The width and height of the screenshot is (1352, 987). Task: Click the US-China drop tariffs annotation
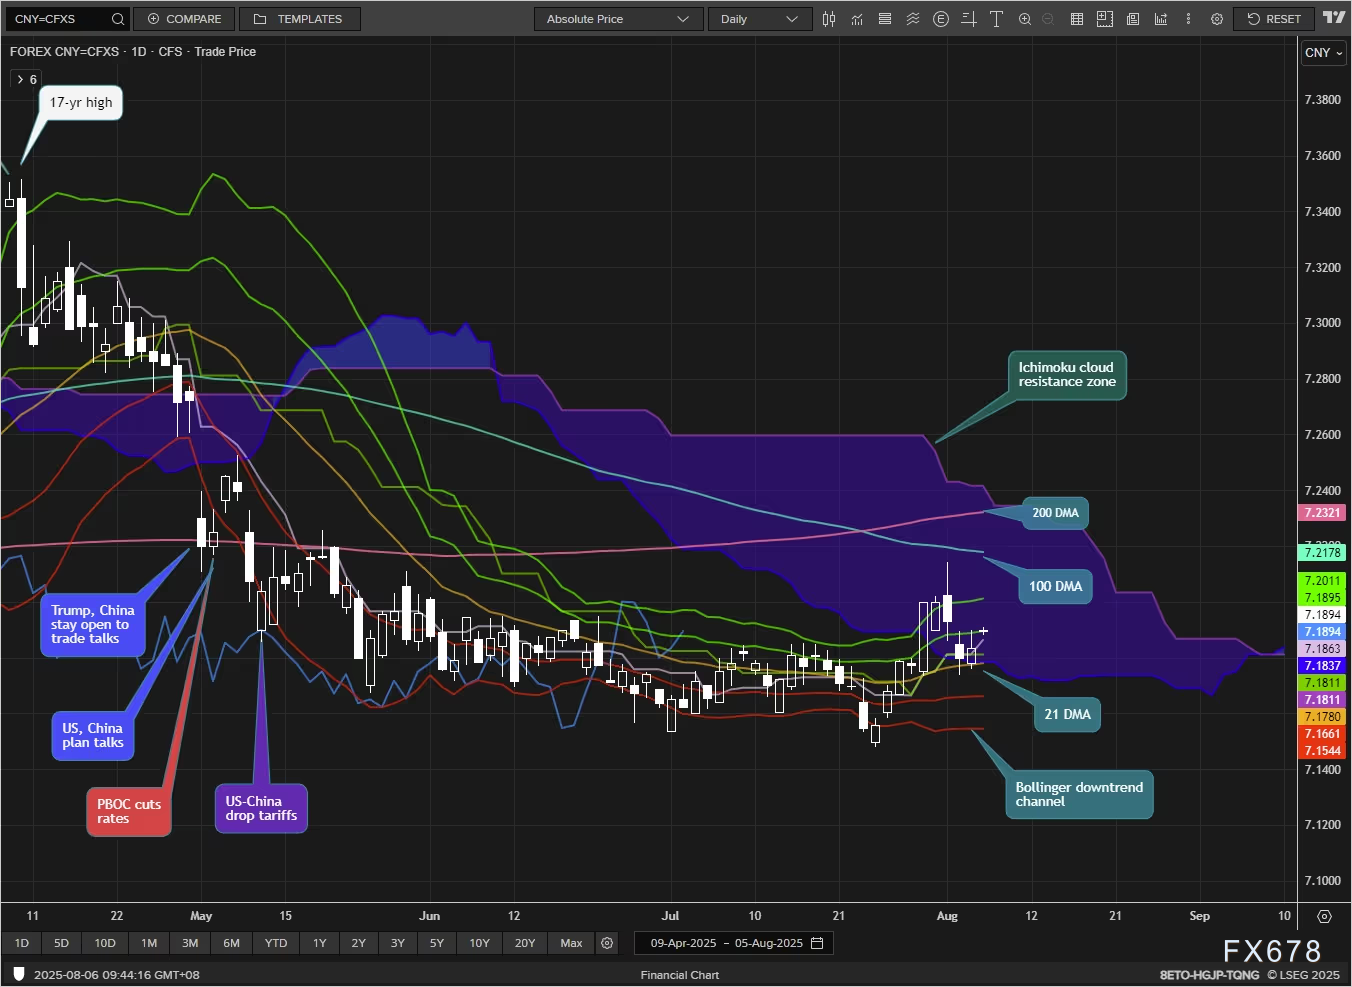tap(261, 808)
